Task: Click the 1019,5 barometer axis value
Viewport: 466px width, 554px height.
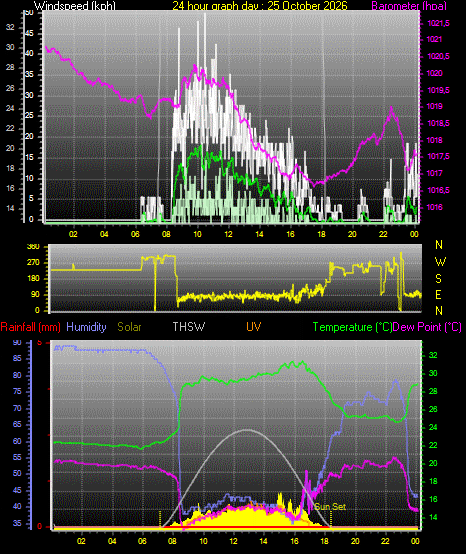Action: coord(438,90)
